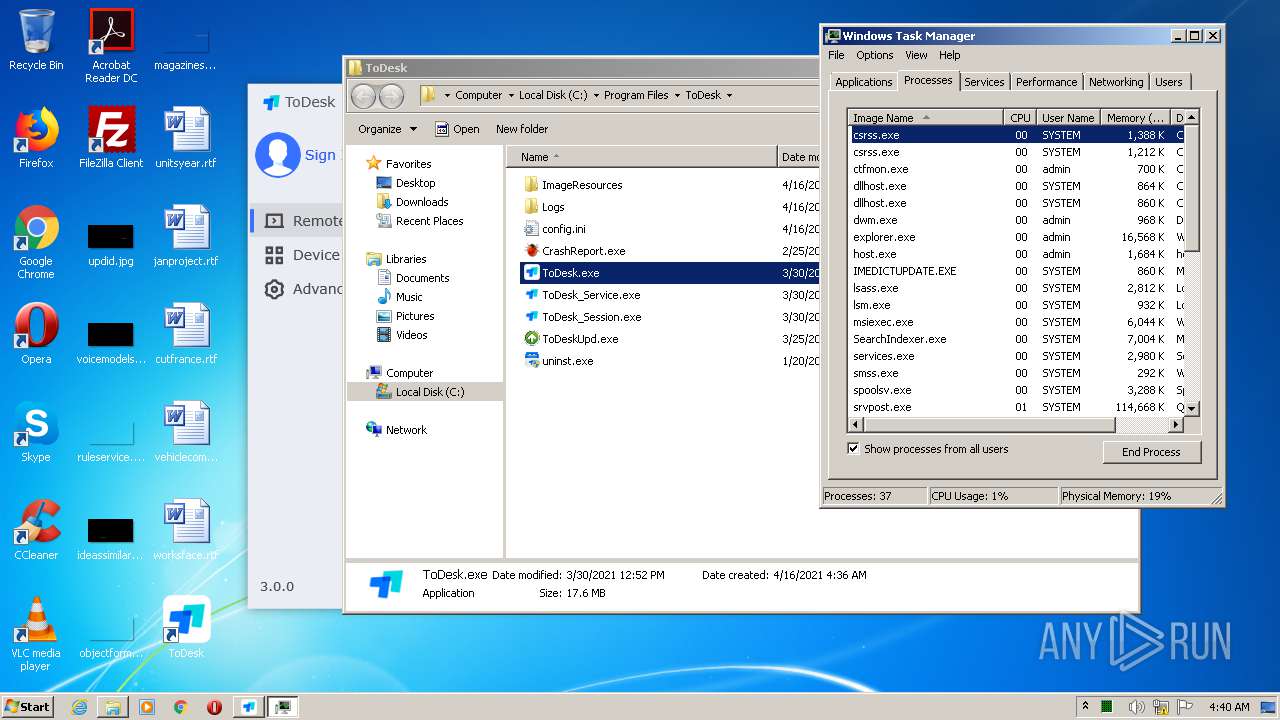The image size is (1280, 720).
Task: Sort processes by CPU column
Action: click(x=1019, y=117)
